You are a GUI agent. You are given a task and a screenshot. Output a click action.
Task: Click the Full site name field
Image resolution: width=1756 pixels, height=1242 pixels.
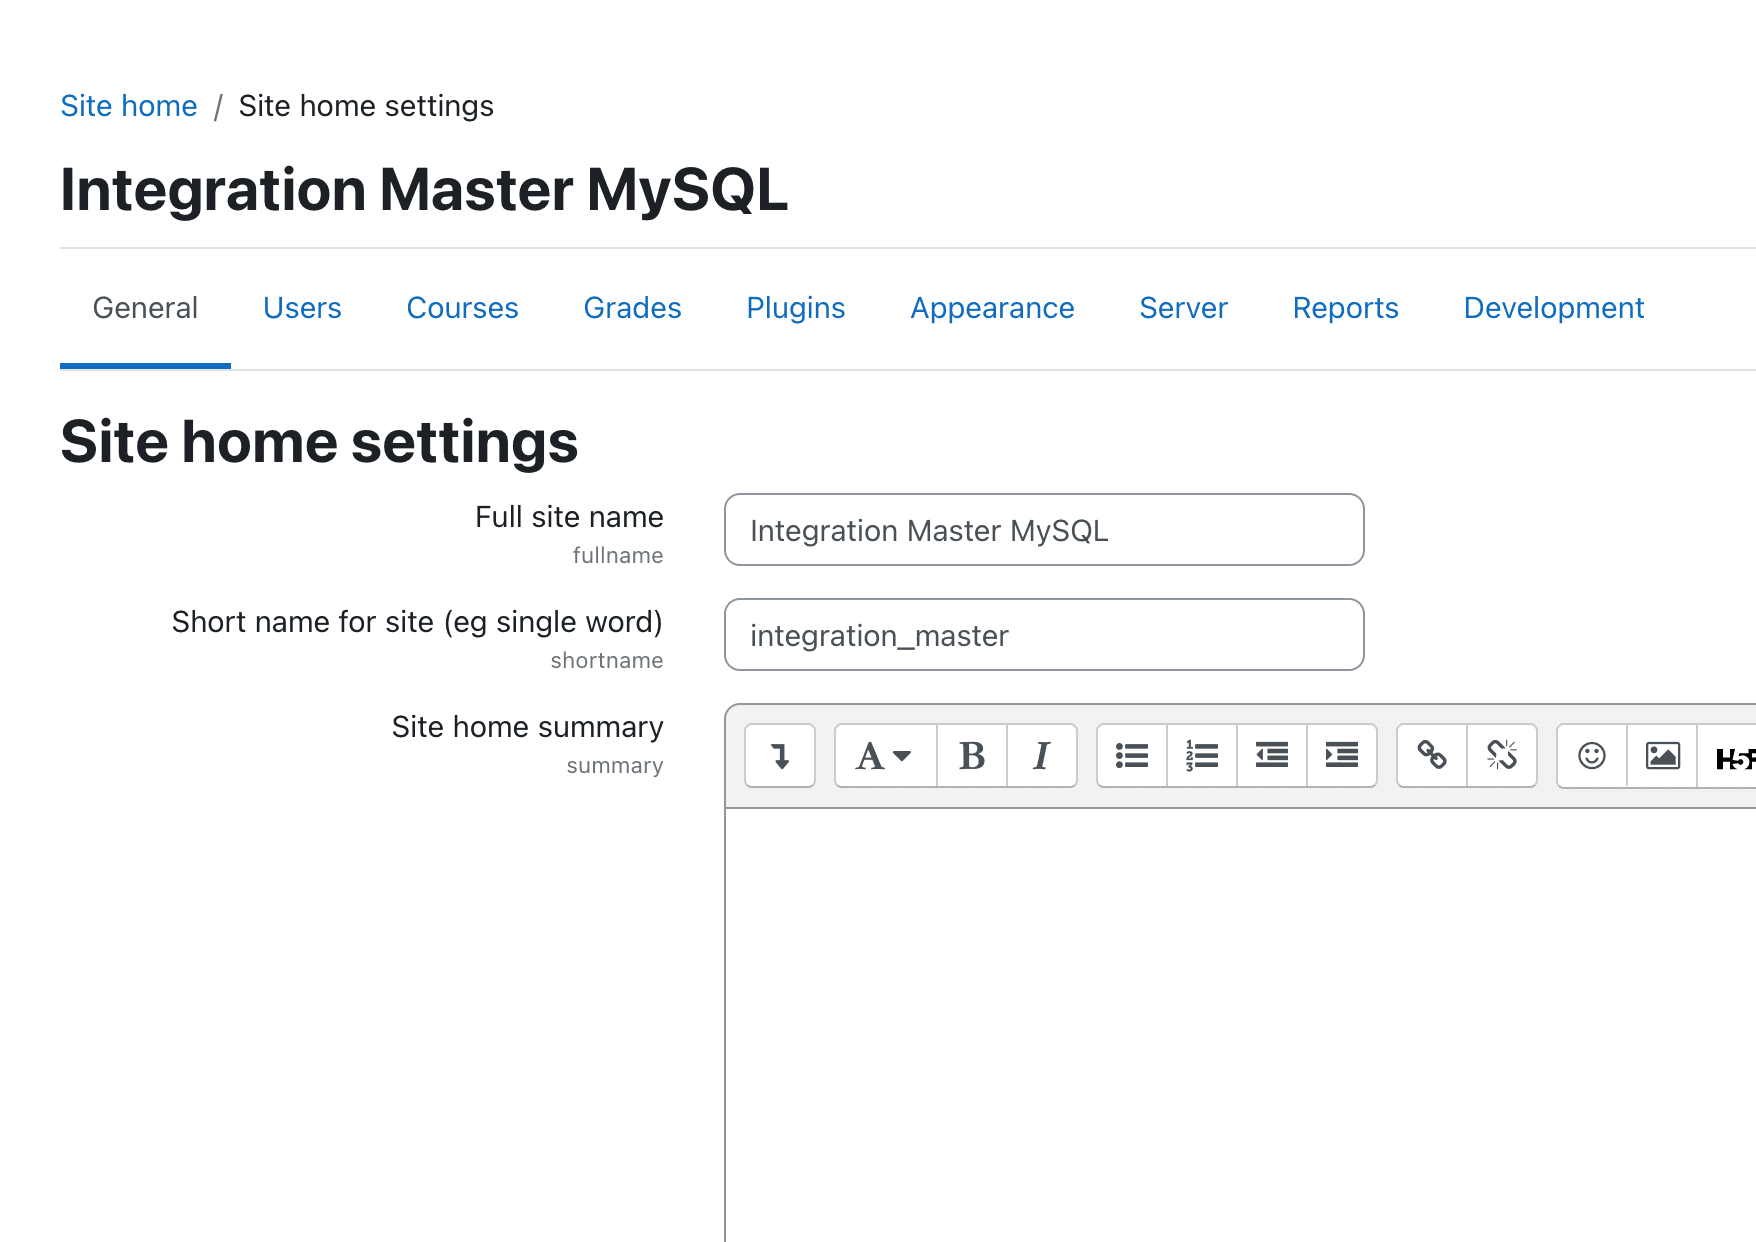pyautogui.click(x=1044, y=530)
